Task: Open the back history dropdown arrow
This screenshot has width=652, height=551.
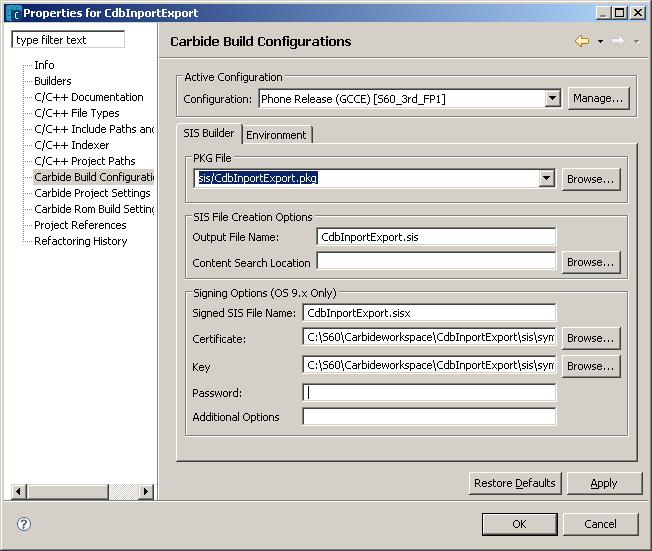Action: pyautogui.click(x=600, y=42)
